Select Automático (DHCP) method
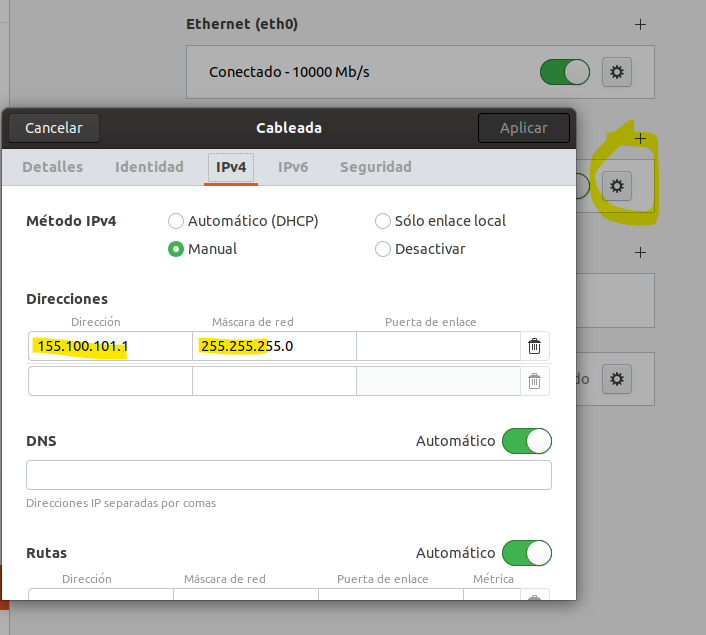The height and width of the screenshot is (635, 706). tap(176, 221)
